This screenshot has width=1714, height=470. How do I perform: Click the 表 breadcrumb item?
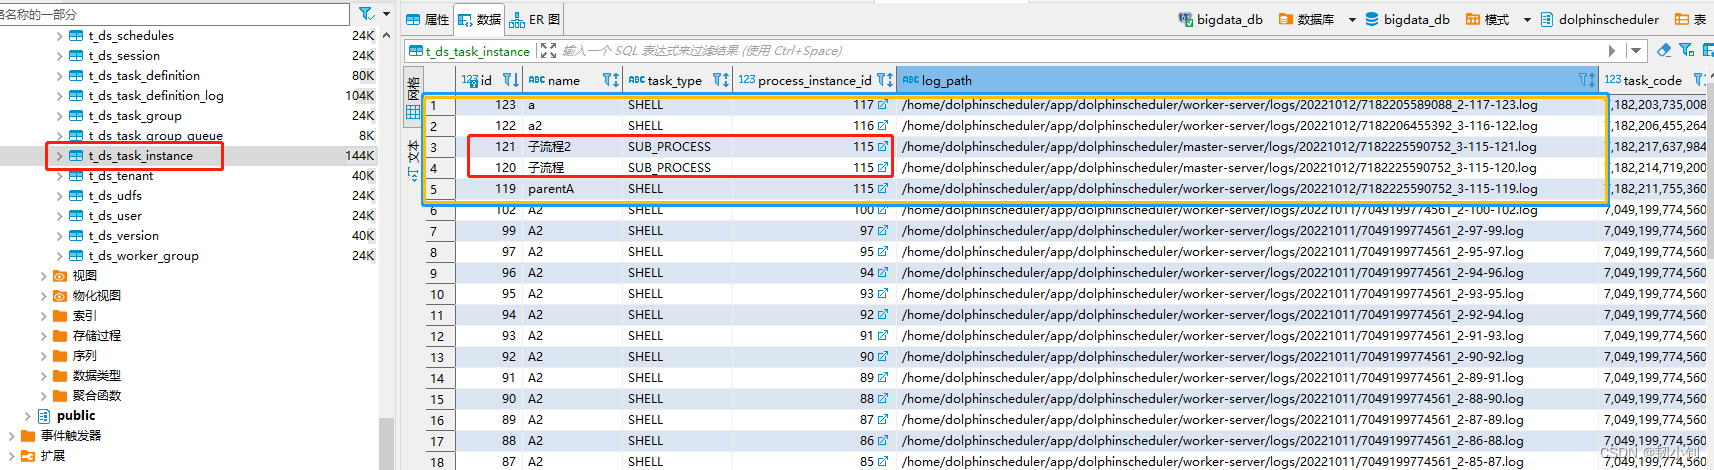click(1690, 19)
